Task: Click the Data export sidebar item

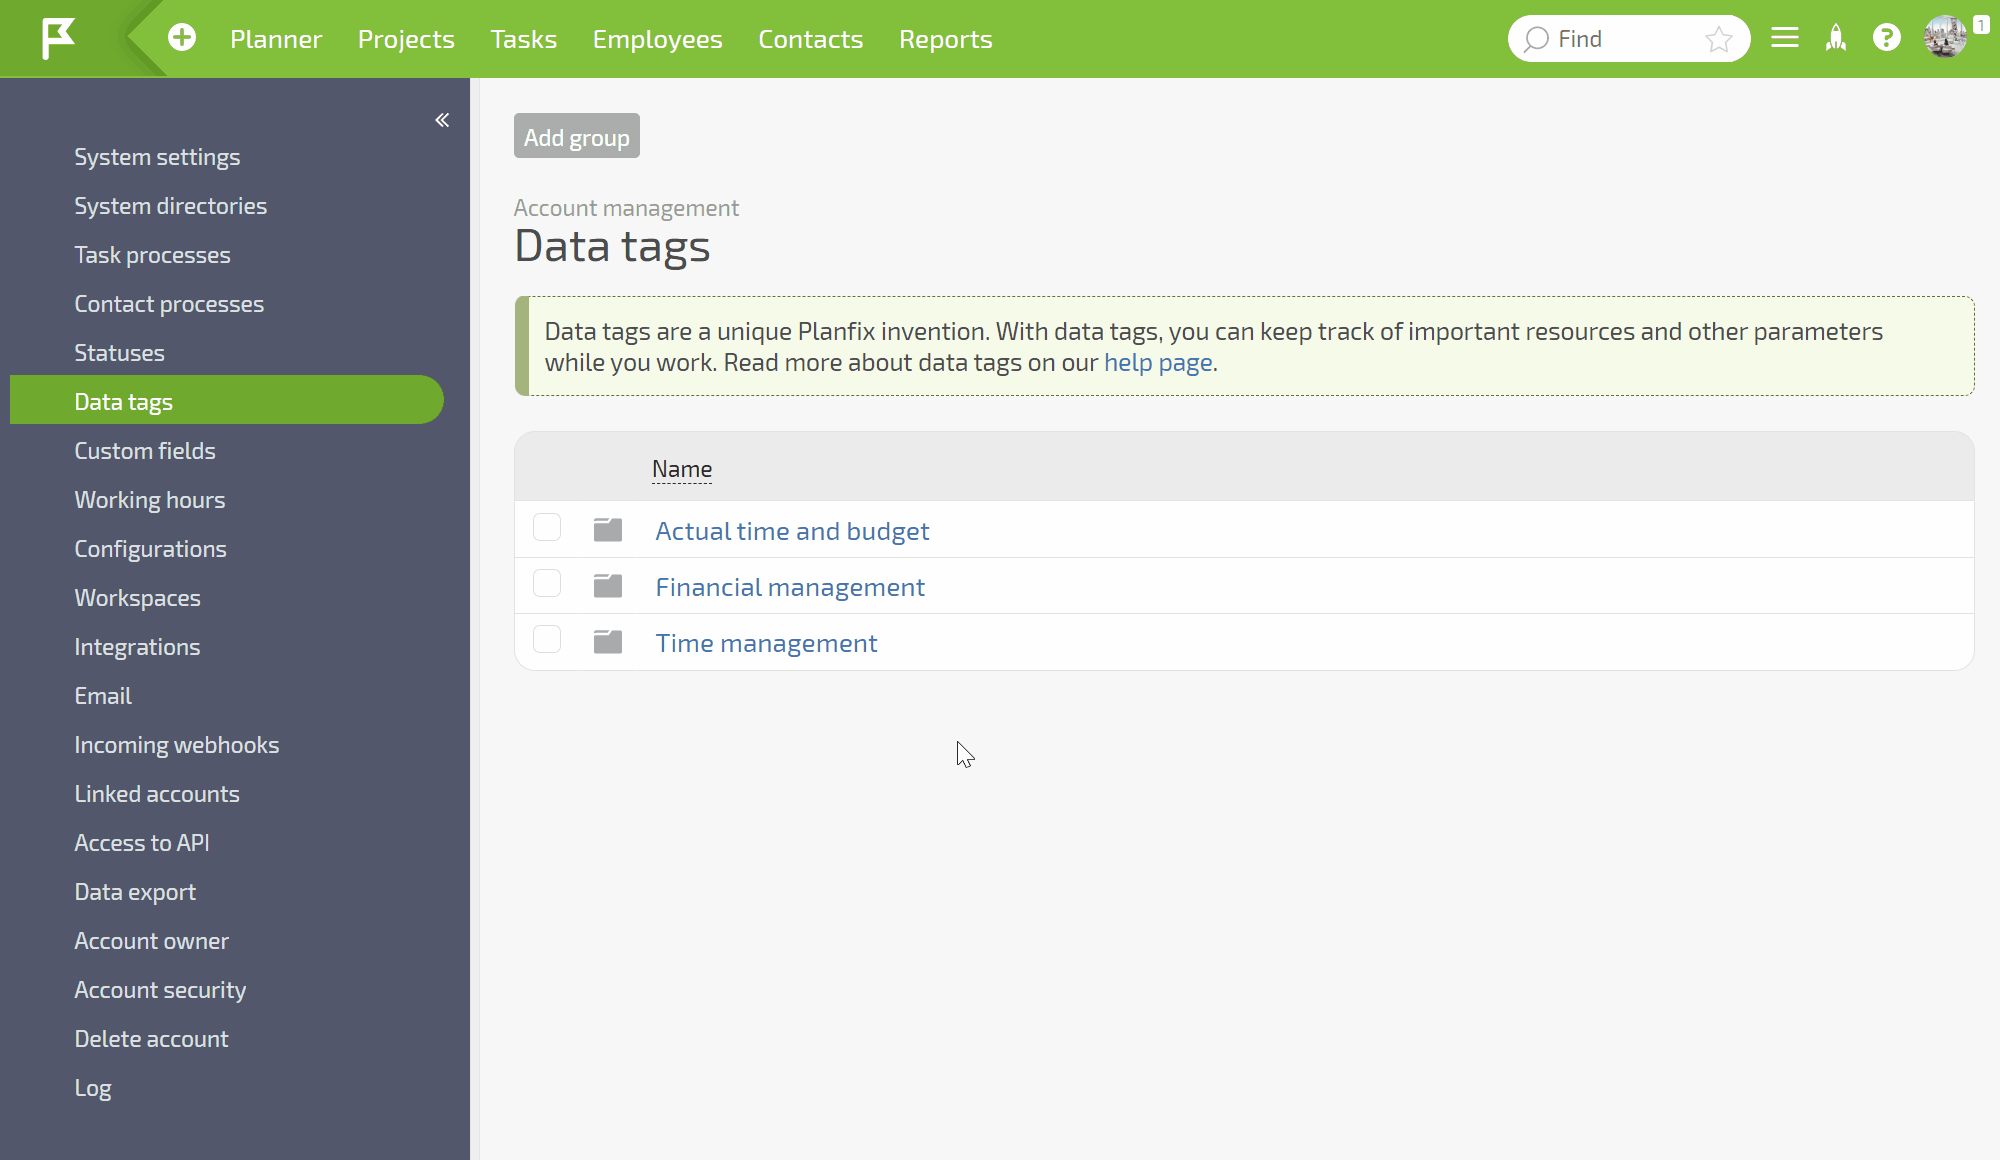Action: (x=135, y=891)
